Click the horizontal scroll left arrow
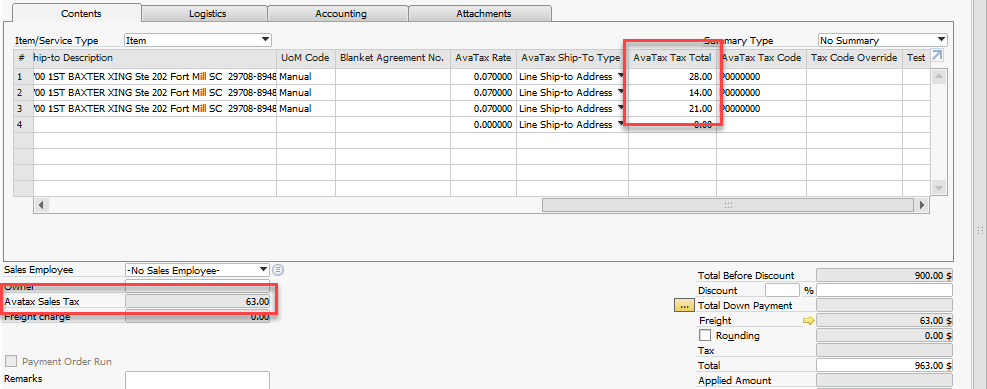The height and width of the screenshot is (389, 987). tap(41, 205)
